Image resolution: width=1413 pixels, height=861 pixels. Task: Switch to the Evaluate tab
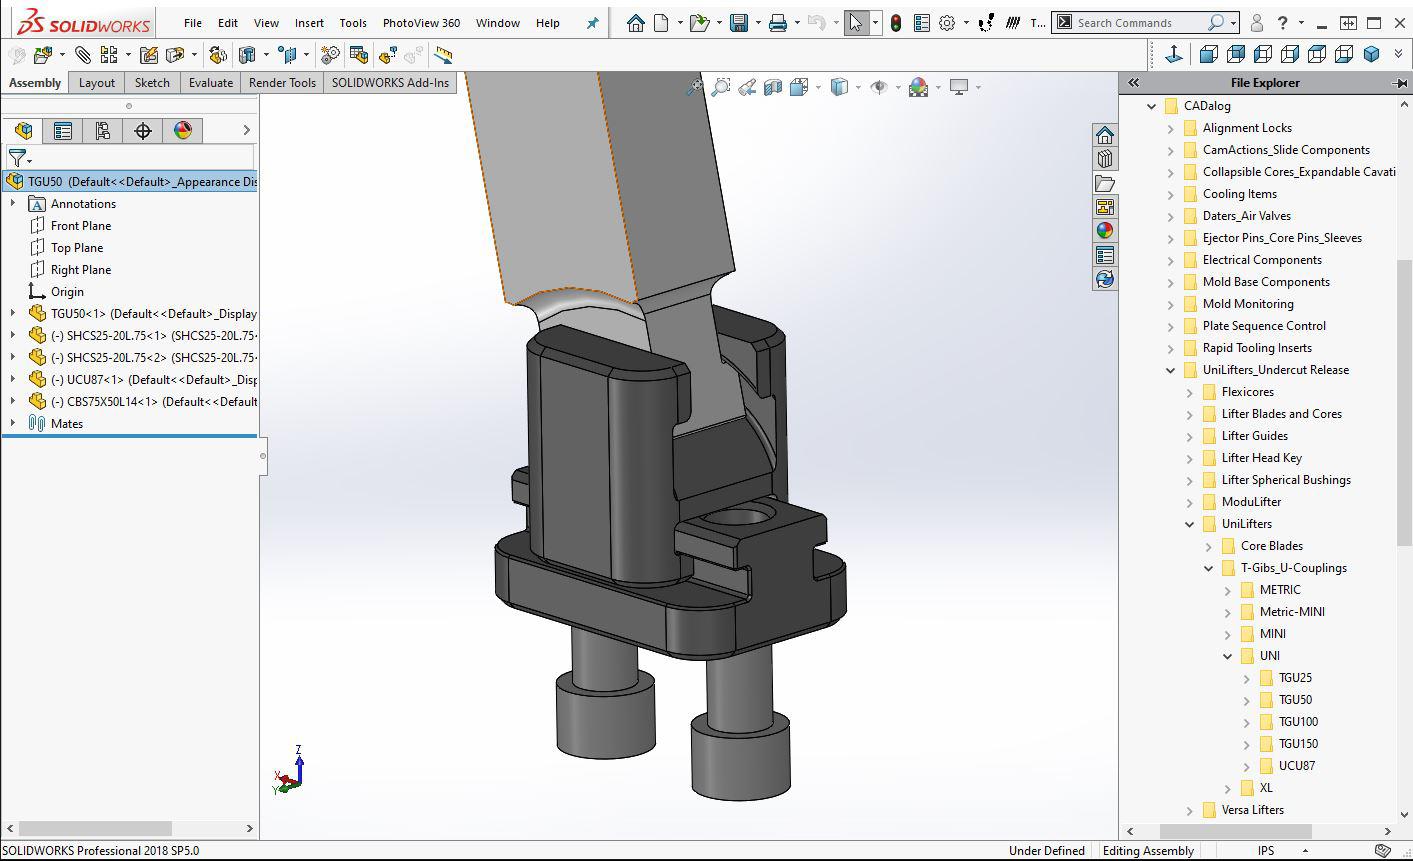211,83
